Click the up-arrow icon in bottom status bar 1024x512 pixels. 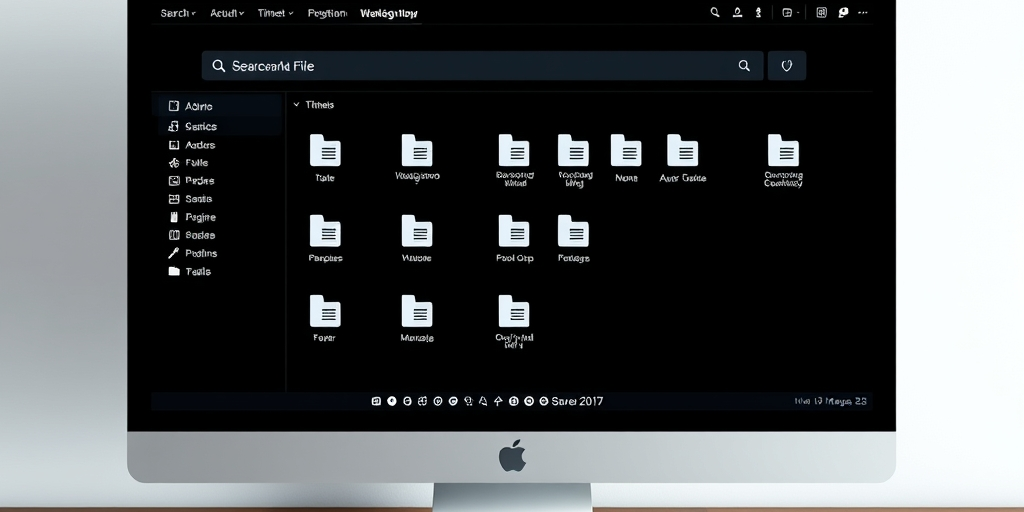tap(498, 401)
